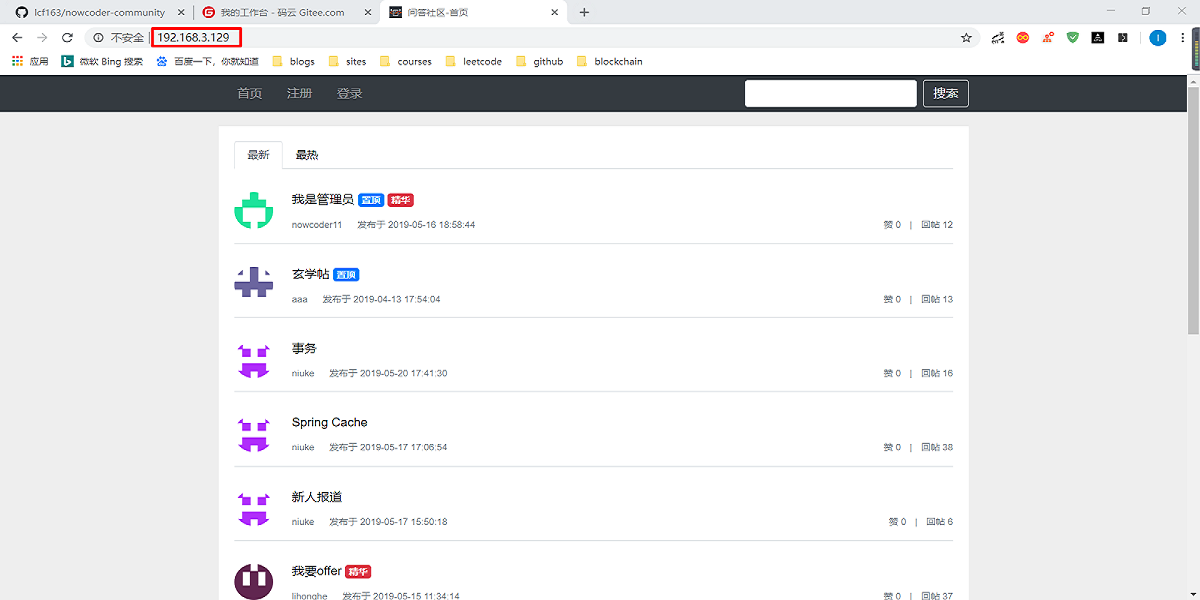Open the Bing search bookmark
Image resolution: width=1200 pixels, height=600 pixels.
[x=102, y=61]
